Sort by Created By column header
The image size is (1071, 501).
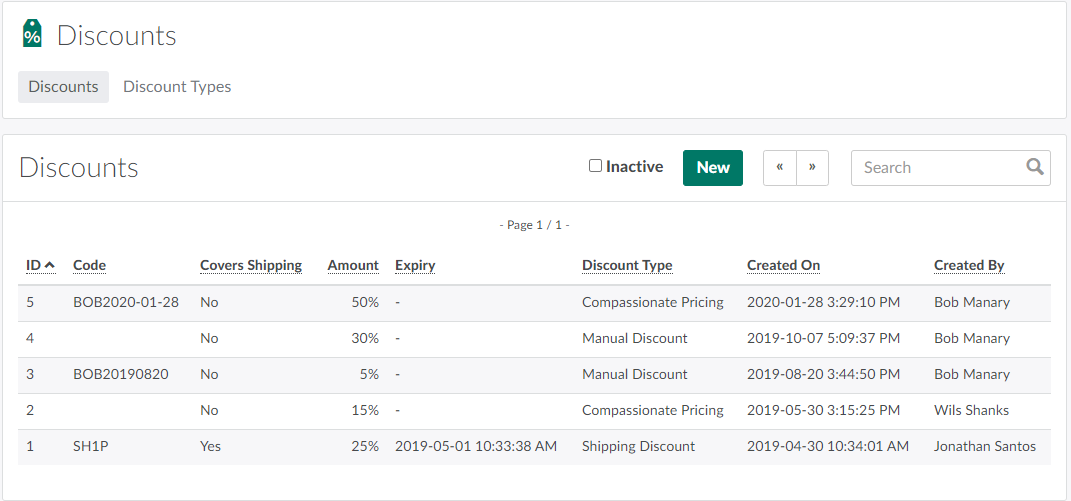(x=968, y=265)
